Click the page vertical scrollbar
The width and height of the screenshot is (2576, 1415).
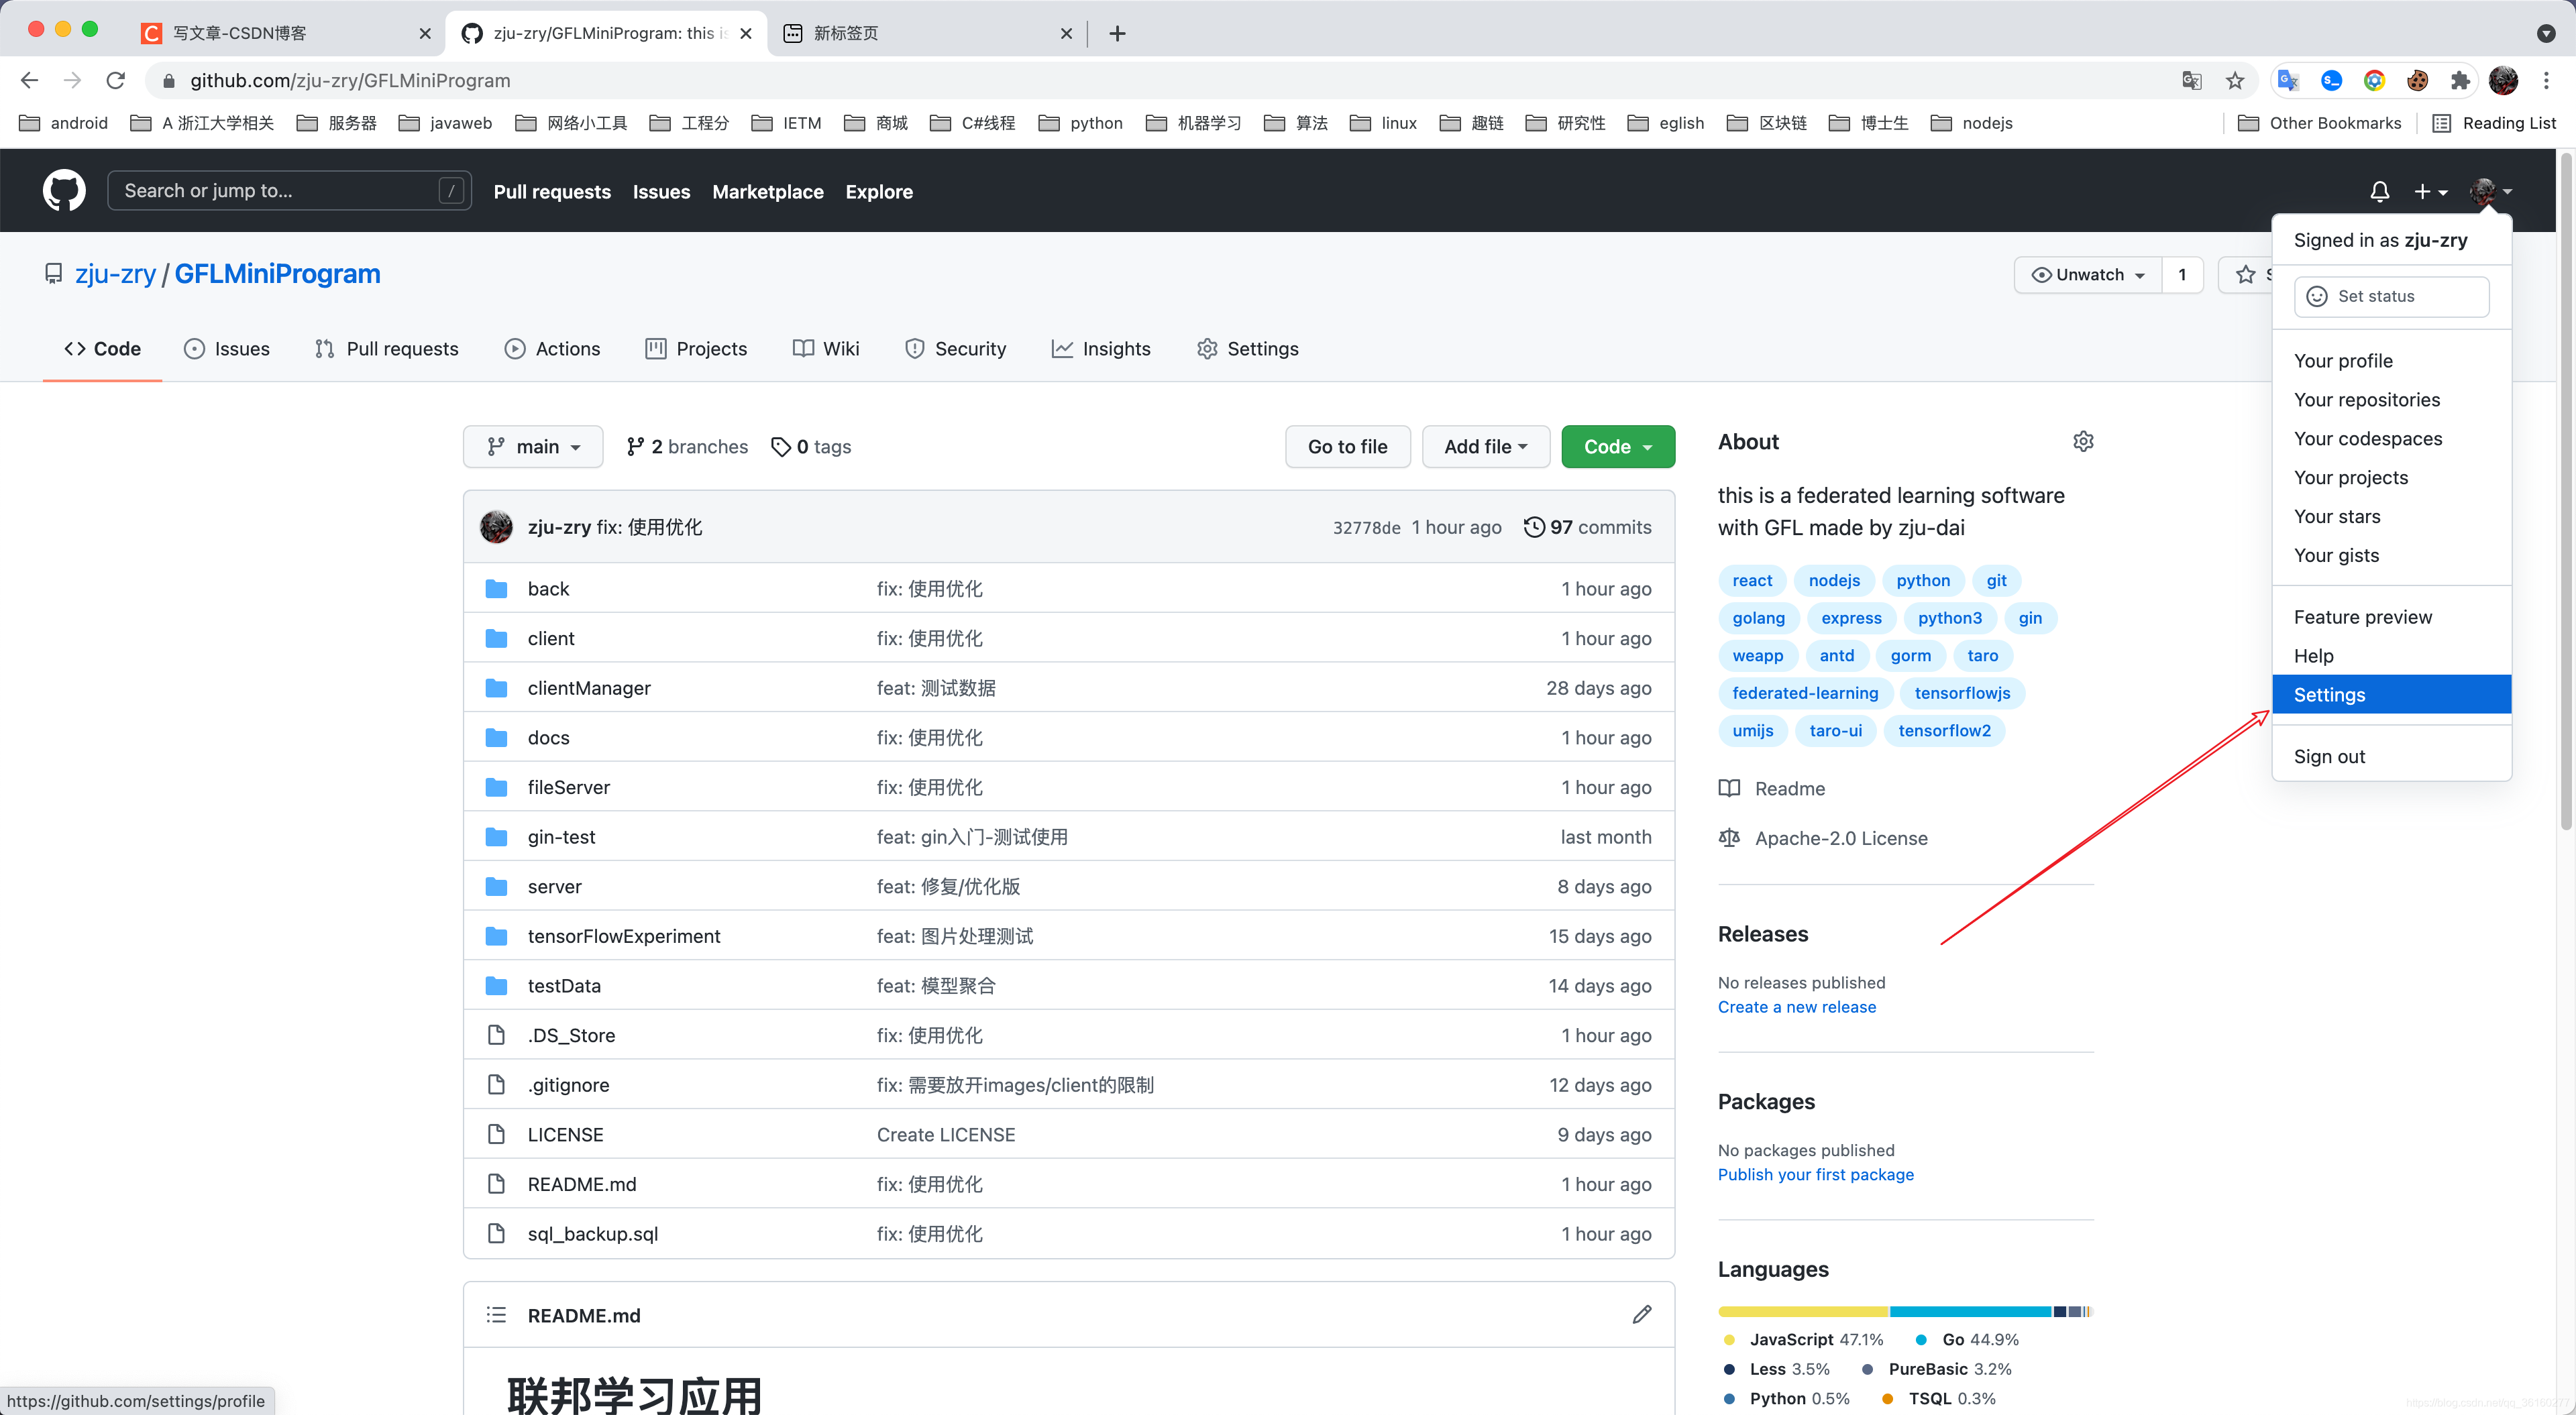(x=2565, y=490)
